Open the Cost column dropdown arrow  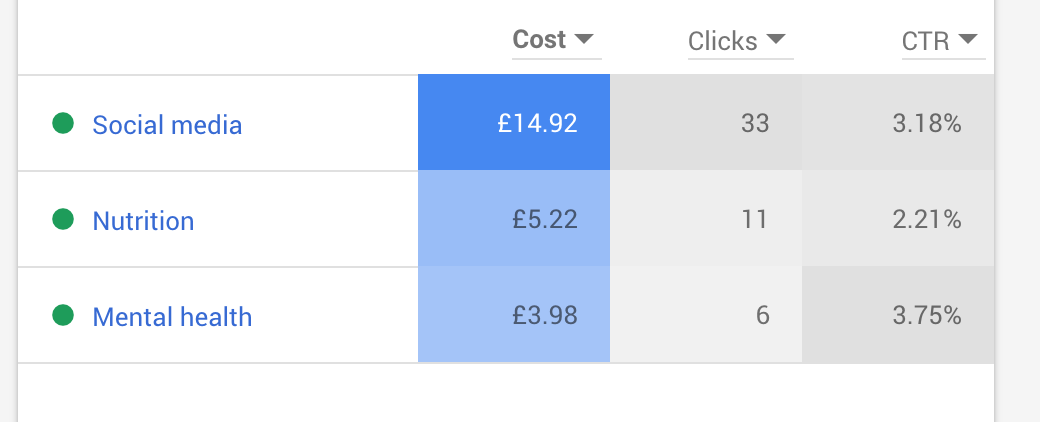pyautogui.click(x=584, y=39)
